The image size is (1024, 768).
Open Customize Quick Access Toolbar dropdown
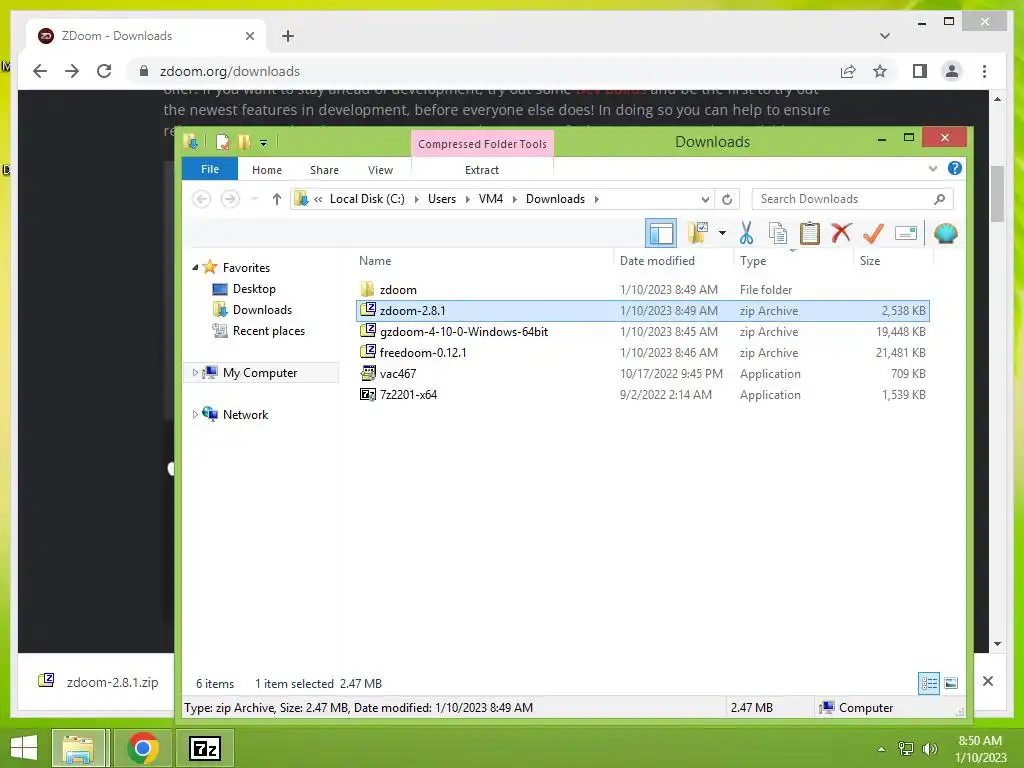(x=263, y=142)
